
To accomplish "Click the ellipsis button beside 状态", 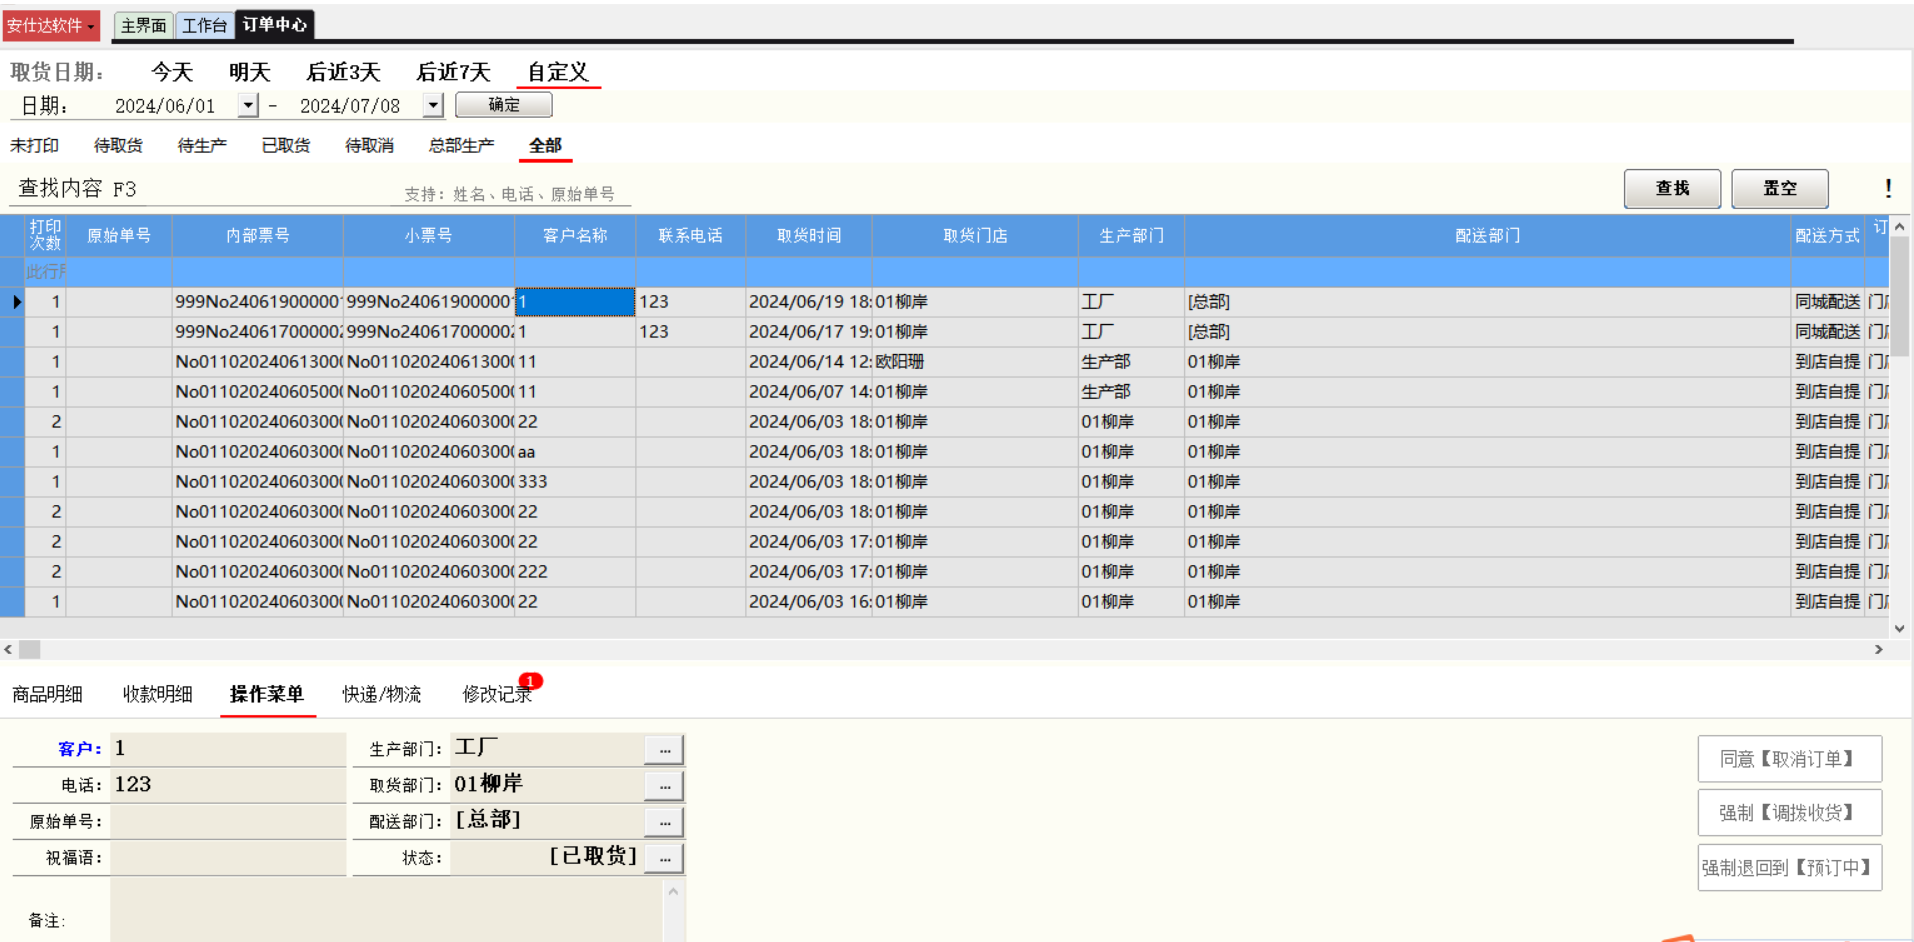I will click(664, 858).
